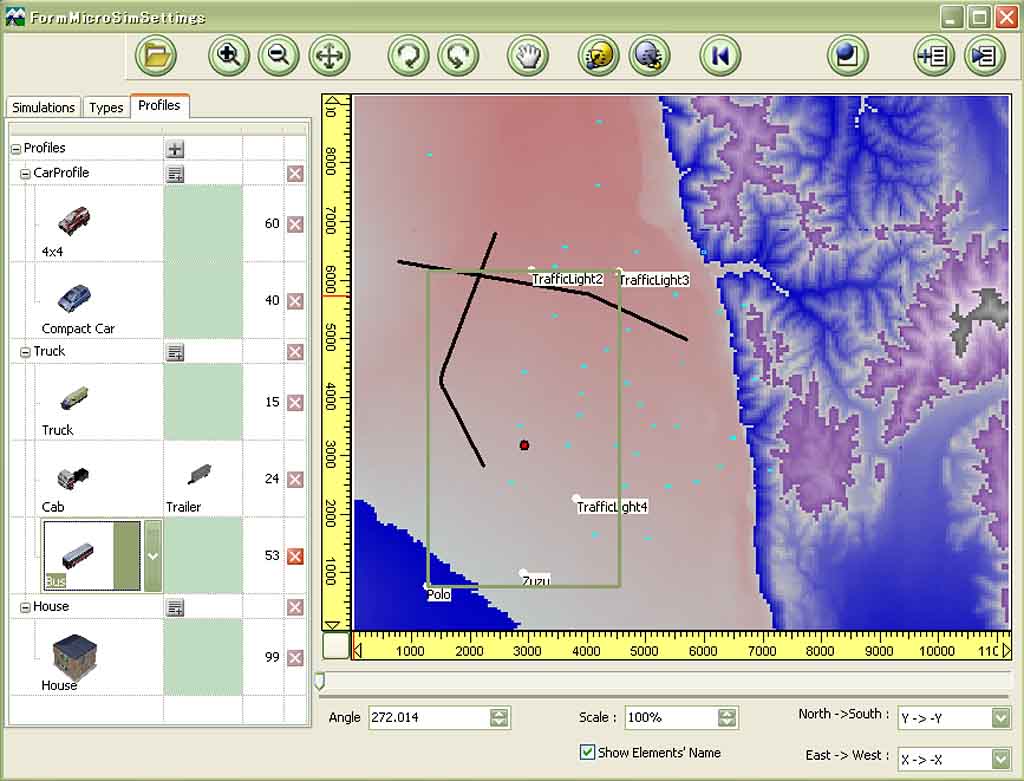Switch to the Types tab

click(x=106, y=108)
